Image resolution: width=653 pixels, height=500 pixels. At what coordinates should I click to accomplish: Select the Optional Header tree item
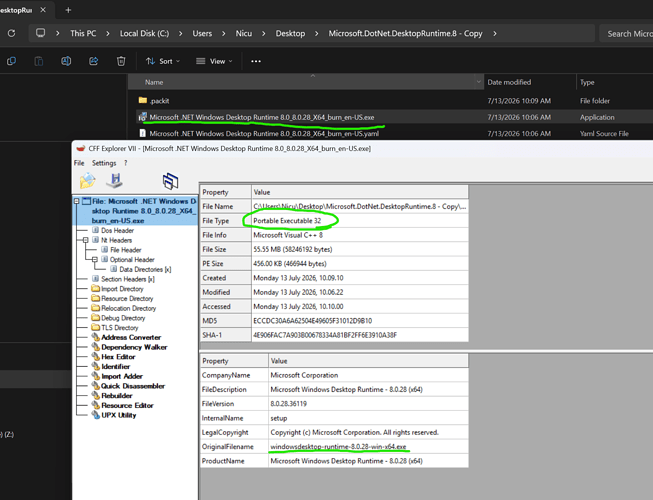tap(132, 259)
